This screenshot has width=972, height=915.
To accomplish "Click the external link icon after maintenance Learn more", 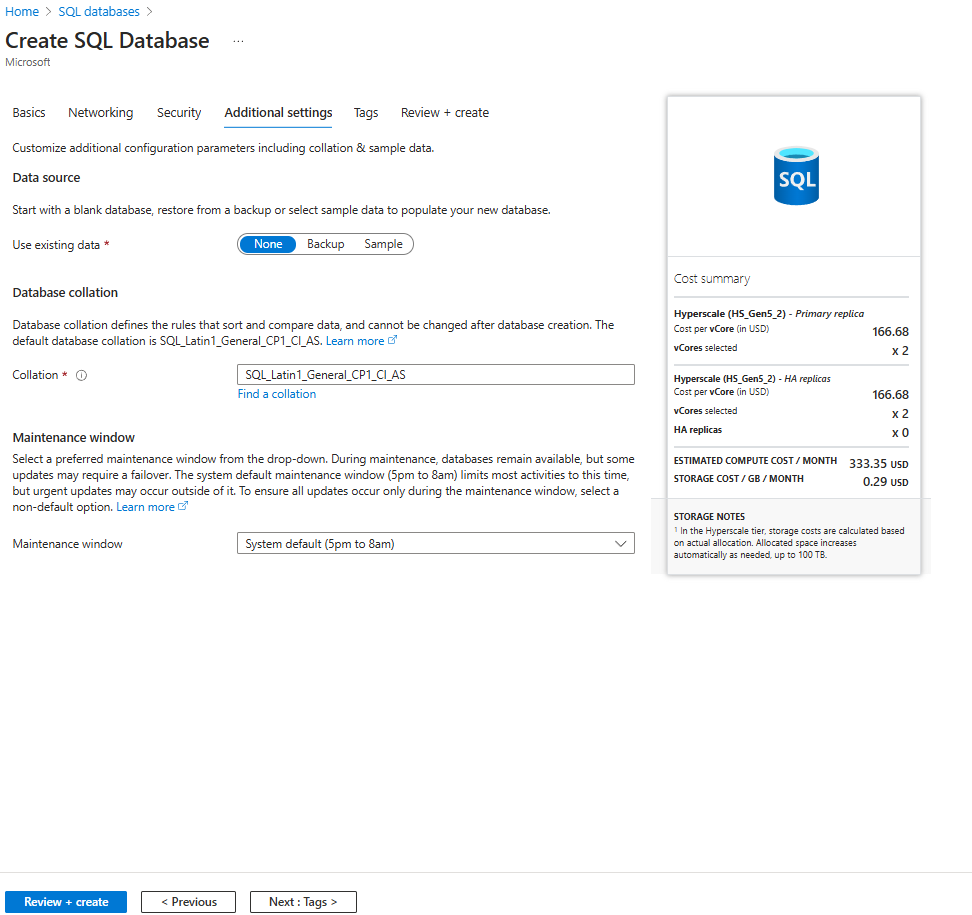I will click(x=183, y=506).
